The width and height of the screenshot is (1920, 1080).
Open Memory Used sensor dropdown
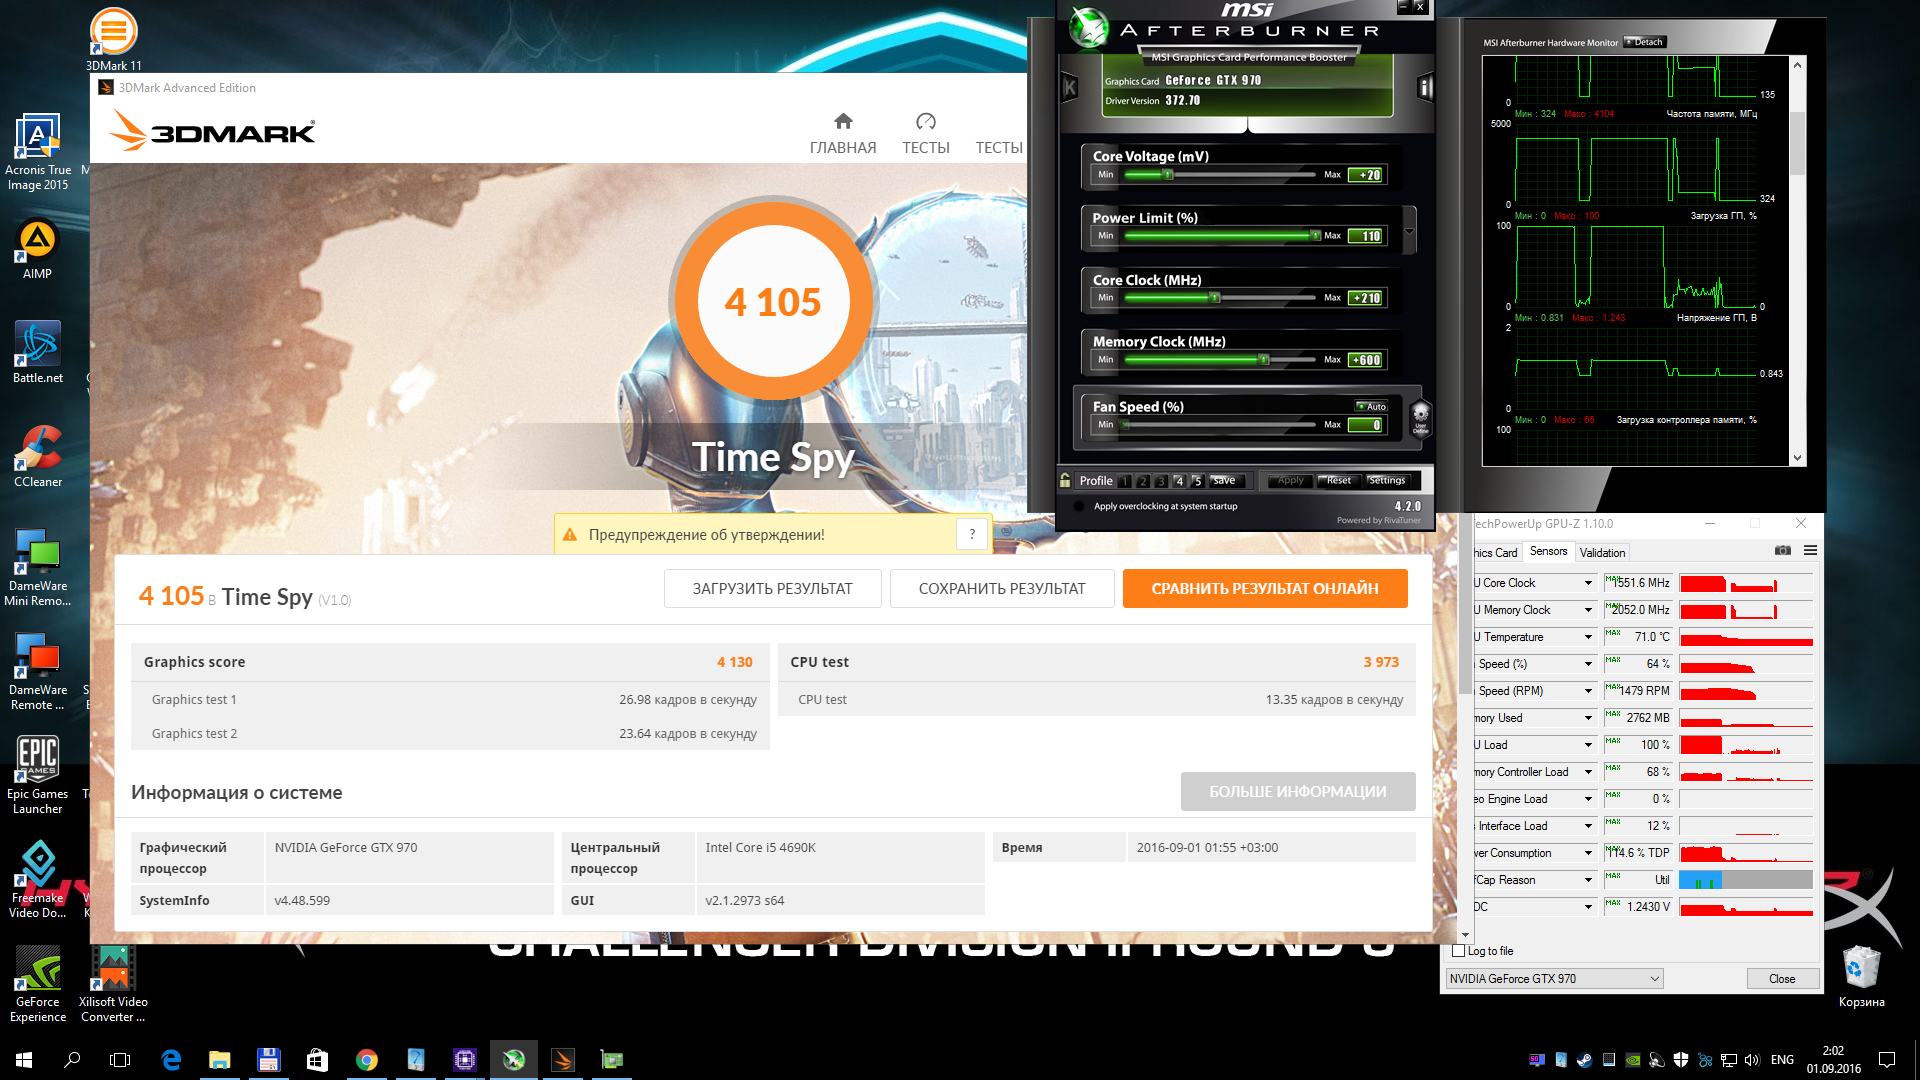[1587, 718]
